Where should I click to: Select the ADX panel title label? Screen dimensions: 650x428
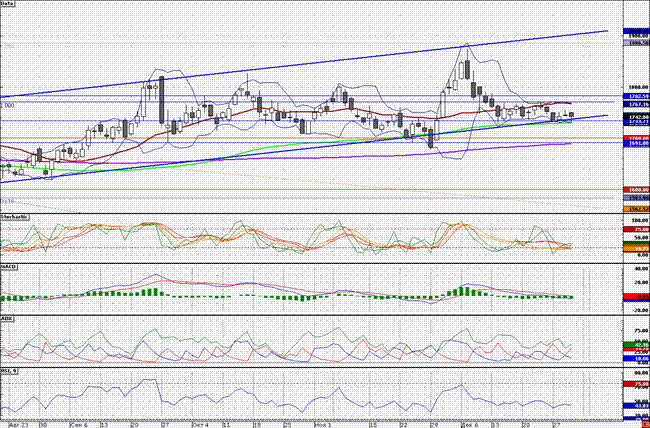point(7,319)
